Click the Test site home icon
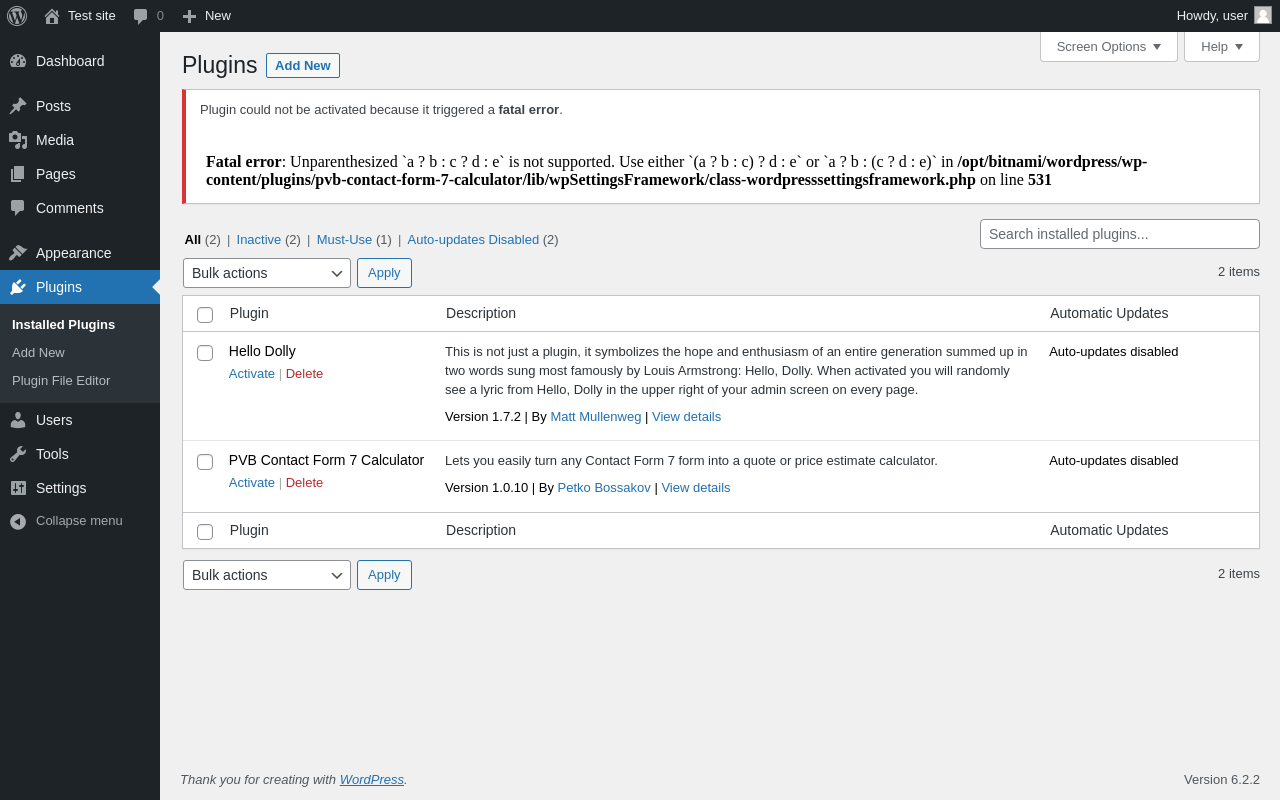This screenshot has height=800, width=1280. click(x=52, y=16)
